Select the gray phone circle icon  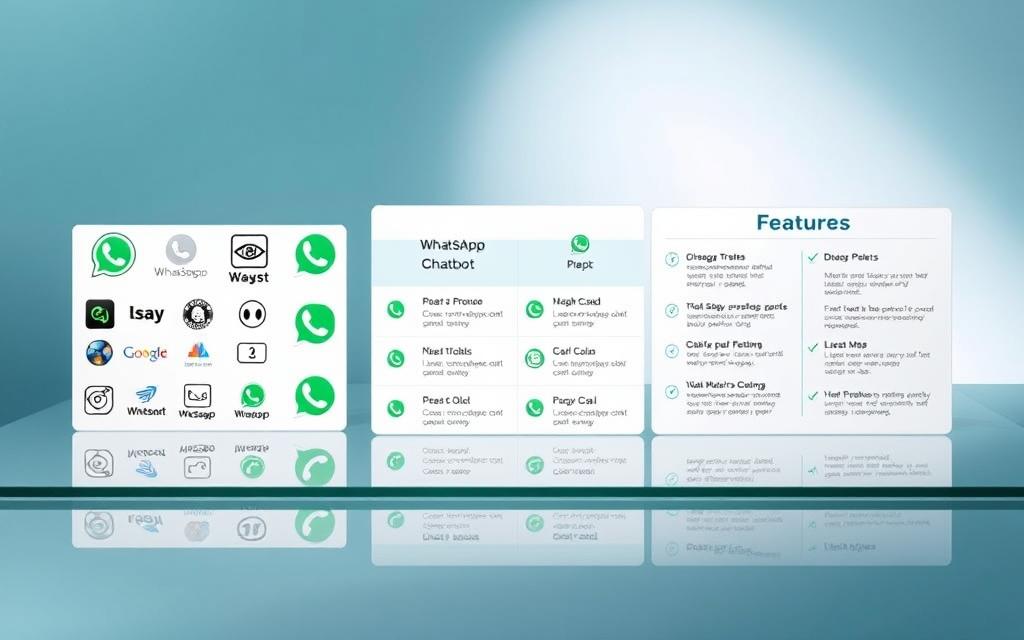coord(181,249)
